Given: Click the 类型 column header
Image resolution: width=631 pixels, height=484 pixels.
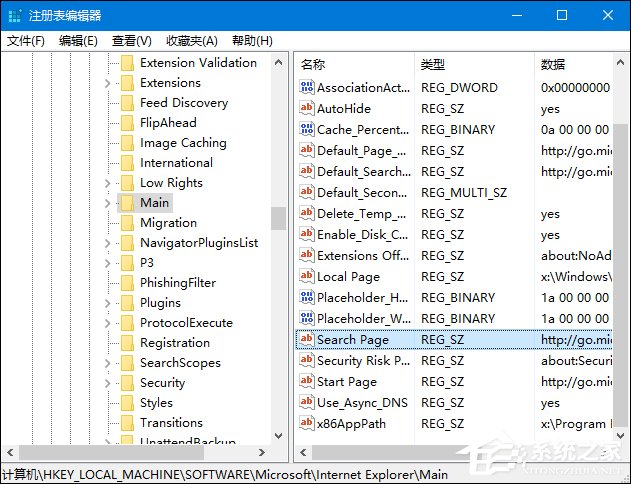Looking at the screenshot, I should point(433,64).
